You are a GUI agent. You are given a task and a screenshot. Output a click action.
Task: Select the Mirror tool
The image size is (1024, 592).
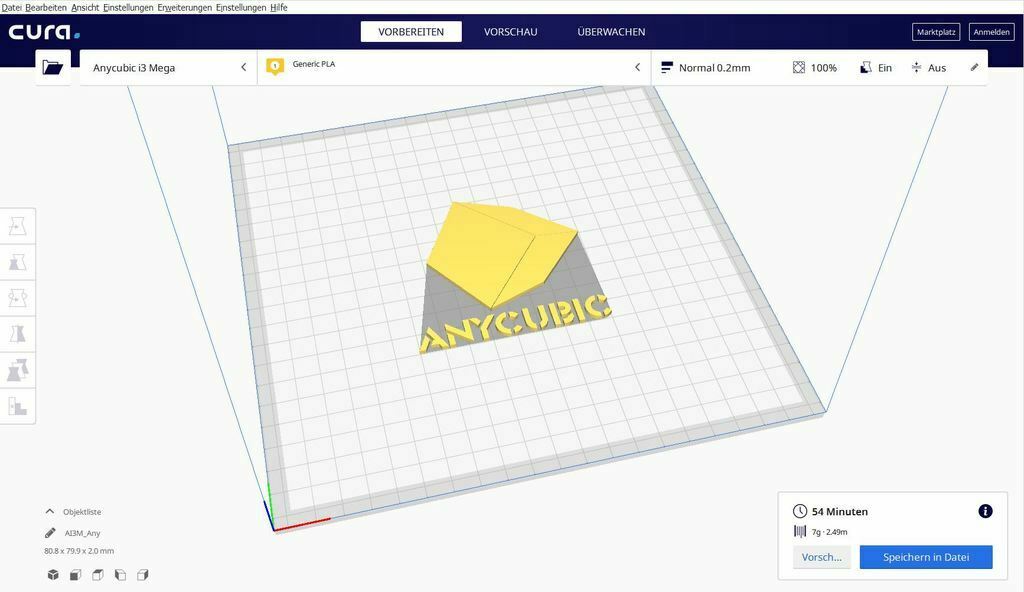click(x=17, y=333)
